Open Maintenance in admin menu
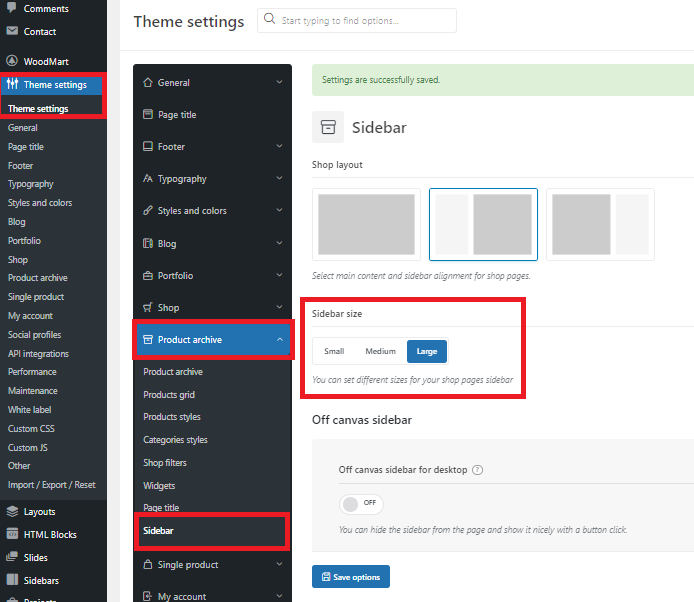This screenshot has height=602, width=694. [x=33, y=391]
